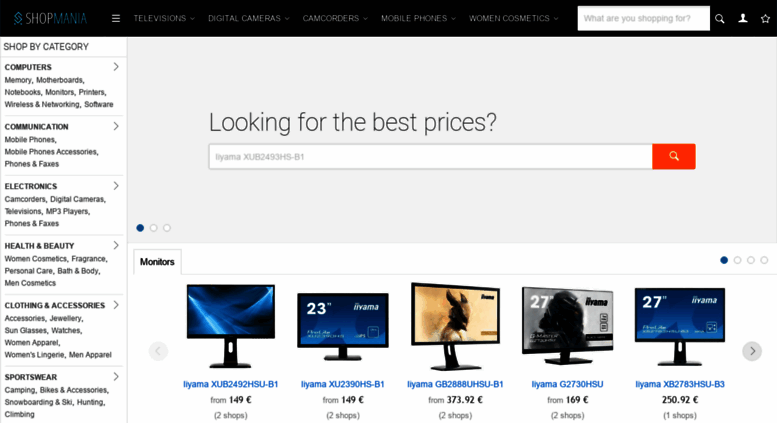The image size is (777, 423).
Task: Click the header search input field
Action: click(x=643, y=18)
